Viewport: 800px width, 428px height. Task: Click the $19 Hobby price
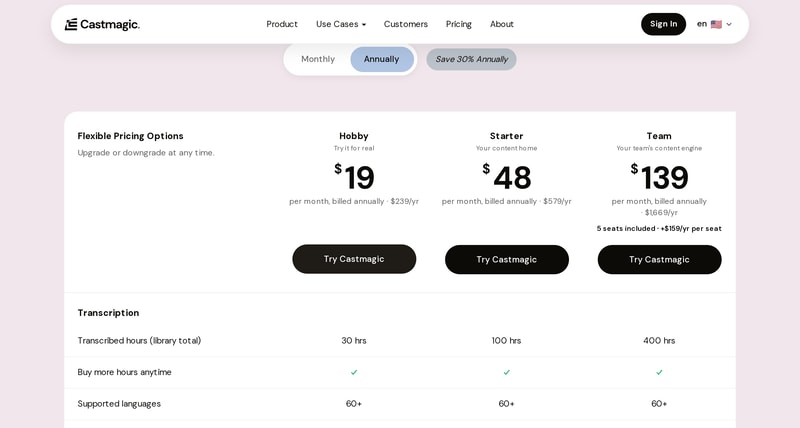(x=354, y=177)
